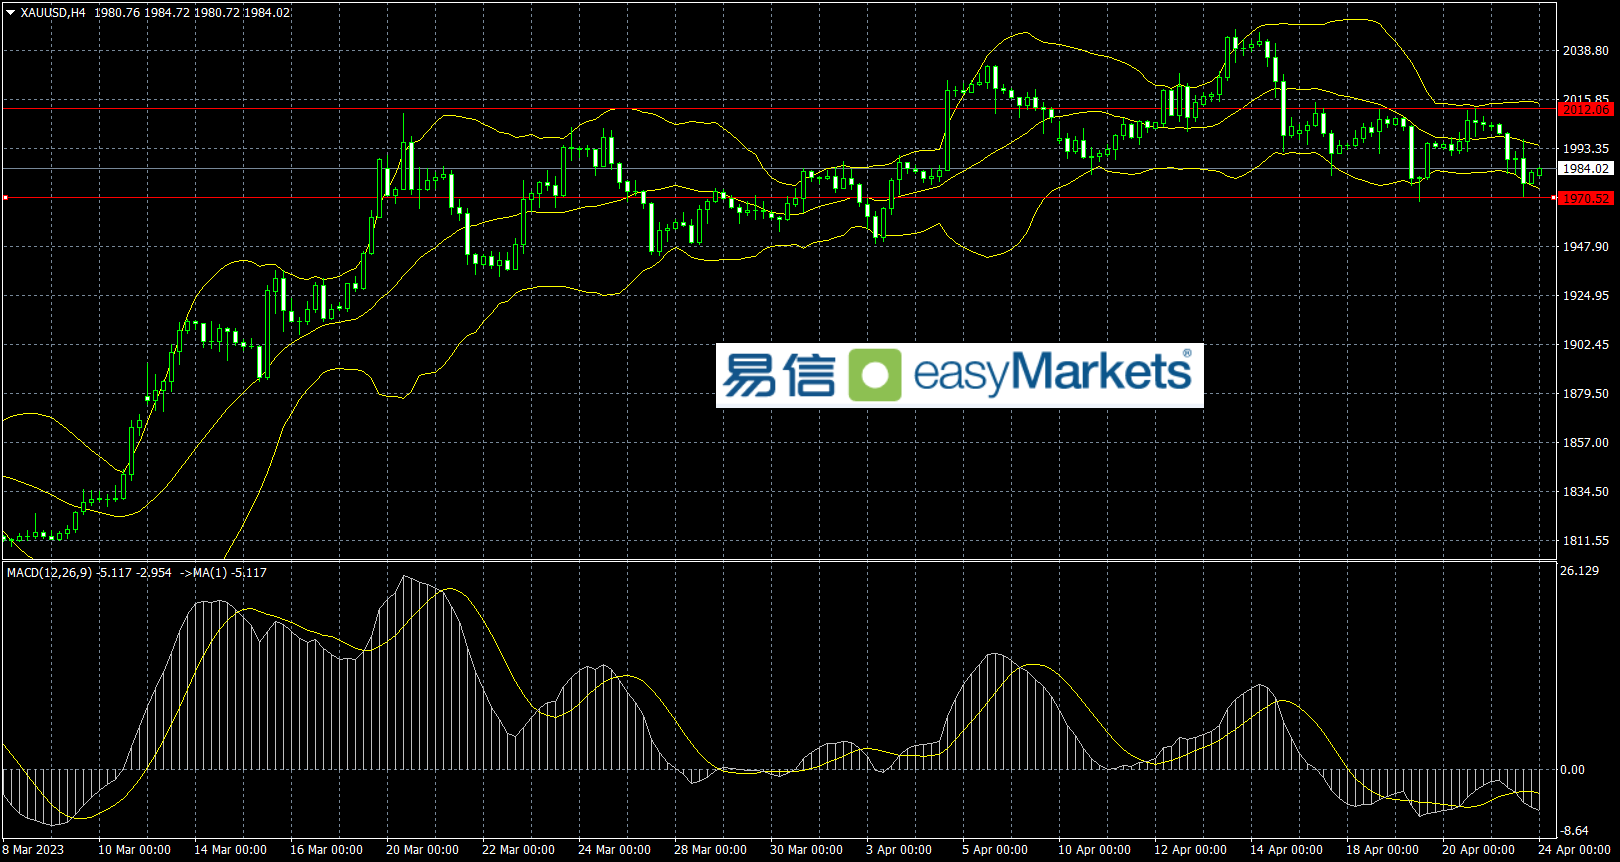The height and width of the screenshot is (862, 1620).
Task: Click the 1993.35 price axis label
Action: pos(1586,149)
